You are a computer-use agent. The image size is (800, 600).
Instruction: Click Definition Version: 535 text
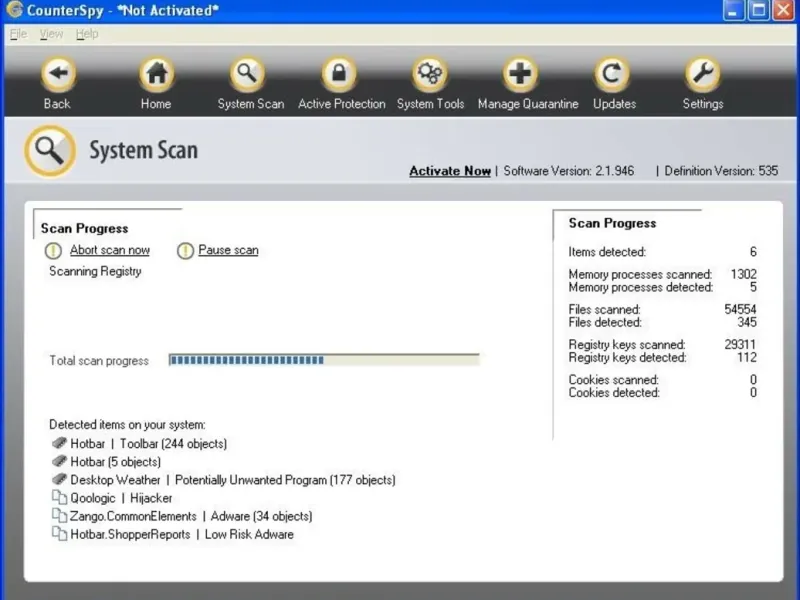point(721,171)
